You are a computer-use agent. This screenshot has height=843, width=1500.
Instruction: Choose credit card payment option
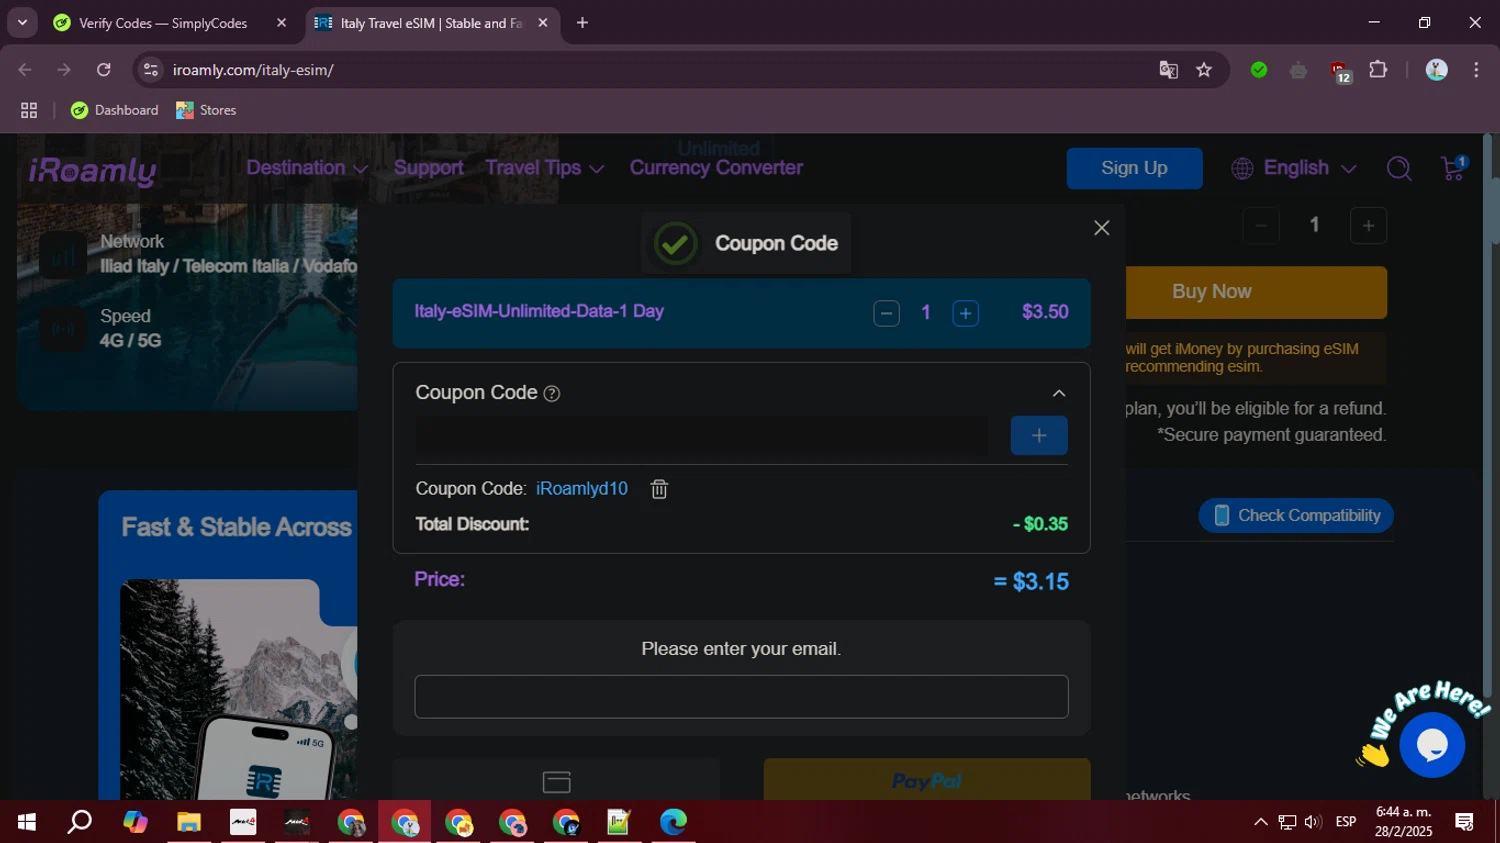click(x=556, y=780)
